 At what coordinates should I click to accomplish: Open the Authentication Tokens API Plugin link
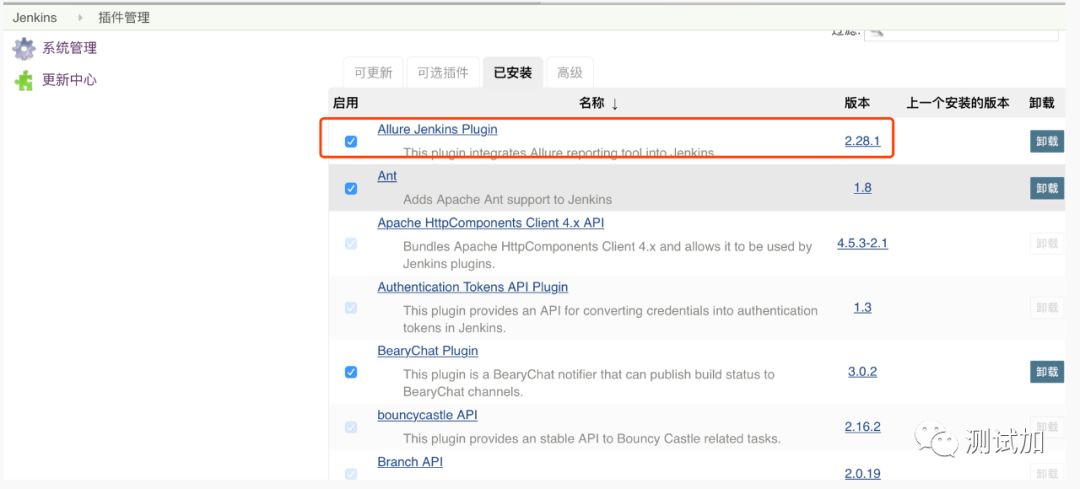tap(472, 287)
